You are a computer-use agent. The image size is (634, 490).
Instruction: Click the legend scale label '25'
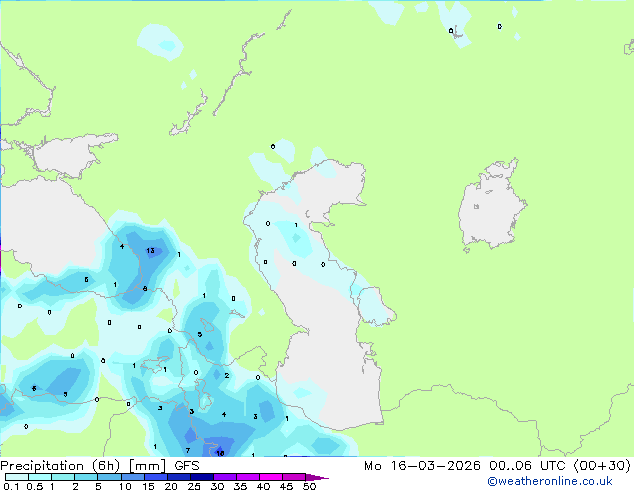tap(194, 486)
